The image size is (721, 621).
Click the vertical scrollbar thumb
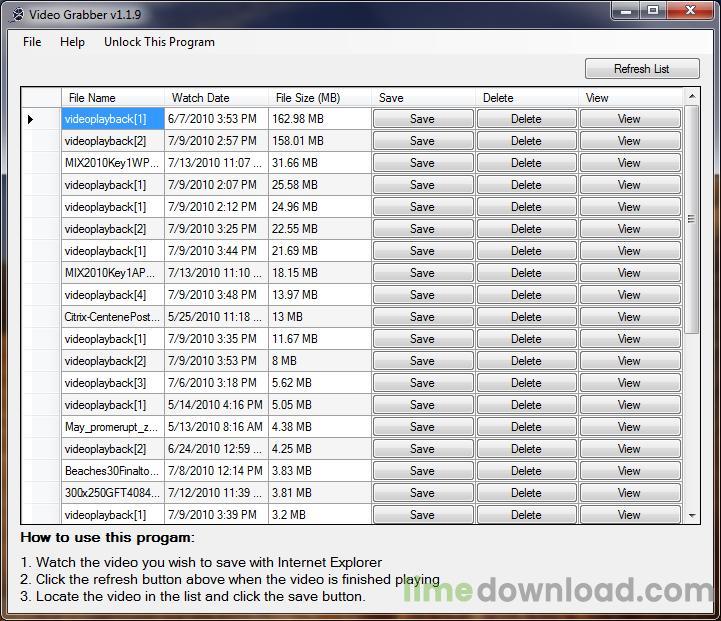pos(692,218)
